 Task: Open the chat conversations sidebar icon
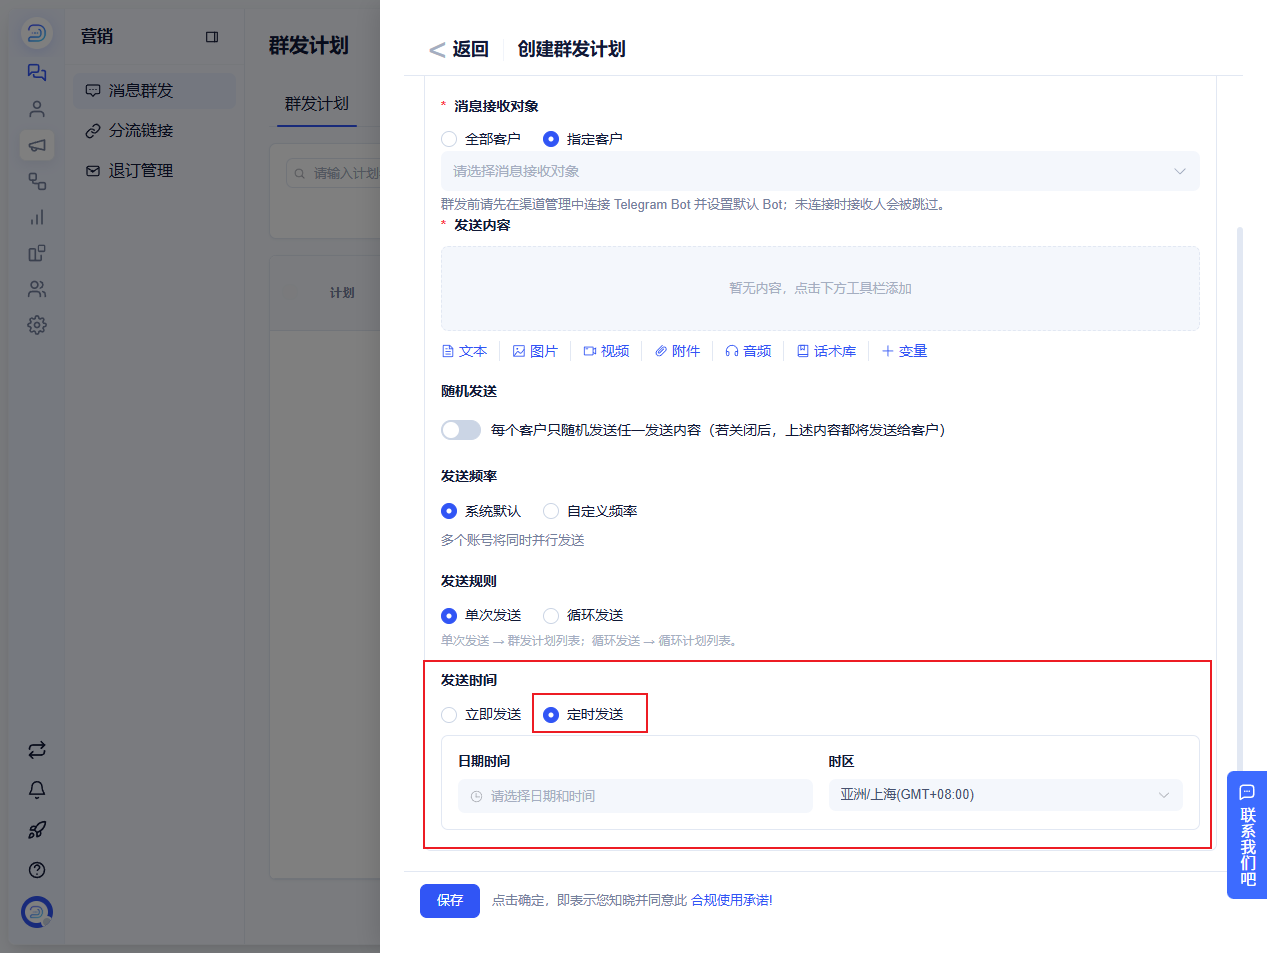(37, 72)
